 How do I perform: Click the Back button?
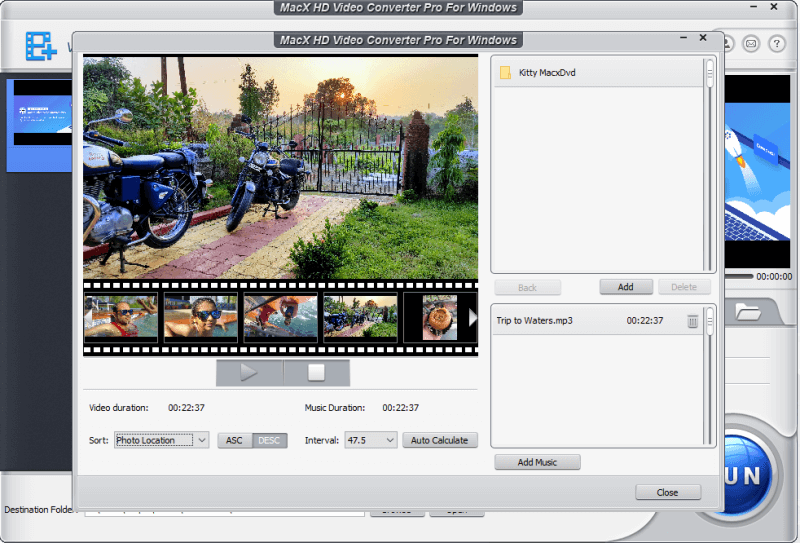[x=528, y=287]
